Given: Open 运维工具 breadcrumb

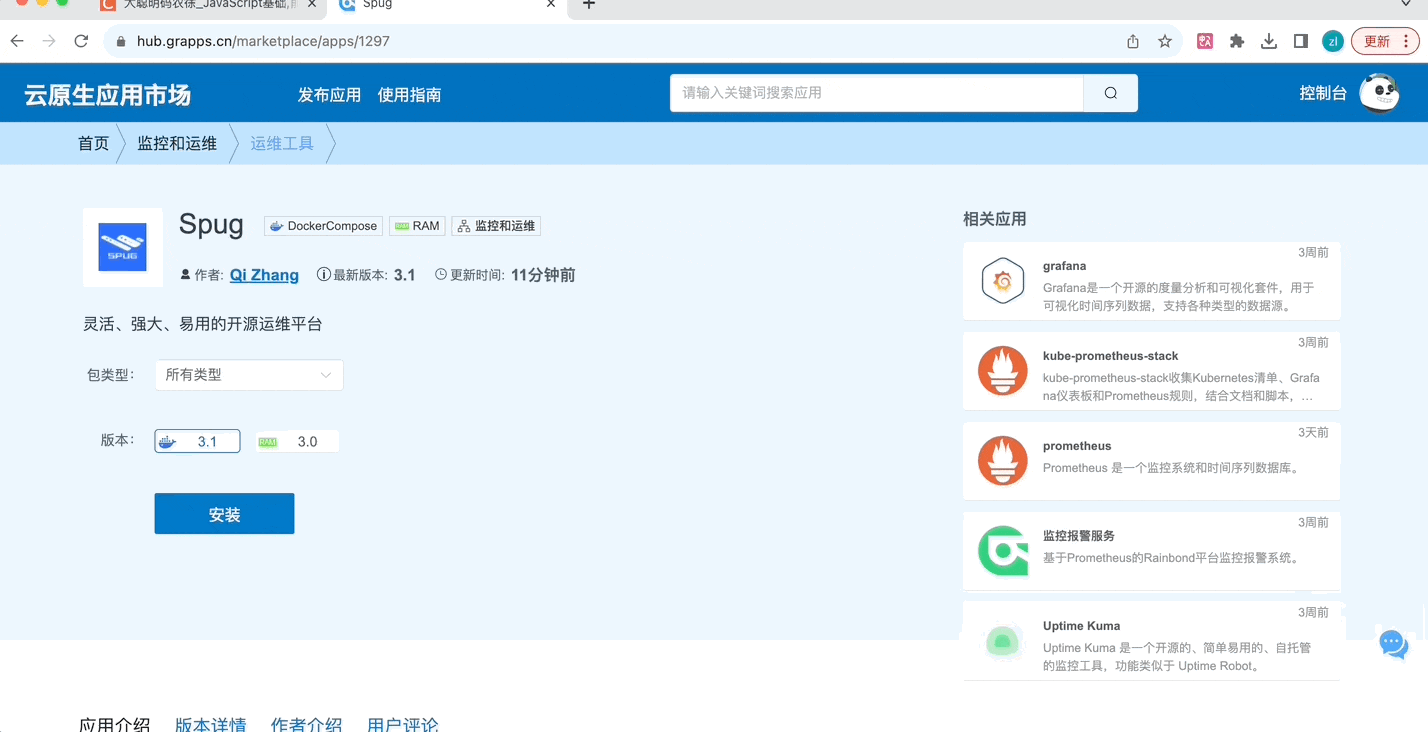Looking at the screenshot, I should pyautogui.click(x=282, y=143).
